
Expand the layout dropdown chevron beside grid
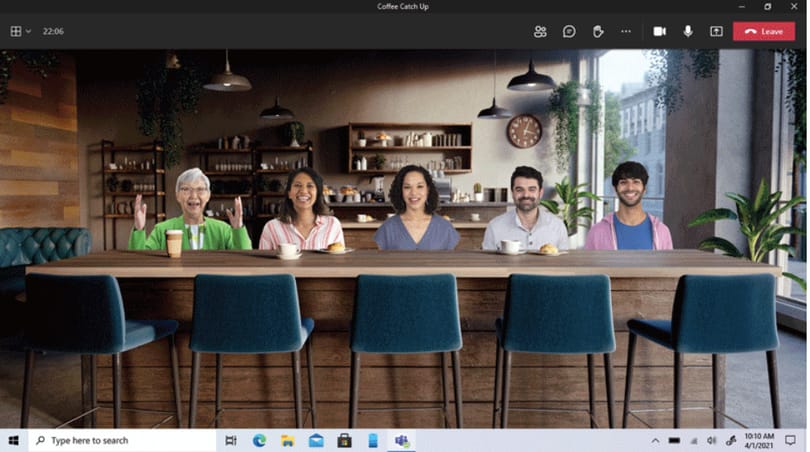[x=28, y=32]
